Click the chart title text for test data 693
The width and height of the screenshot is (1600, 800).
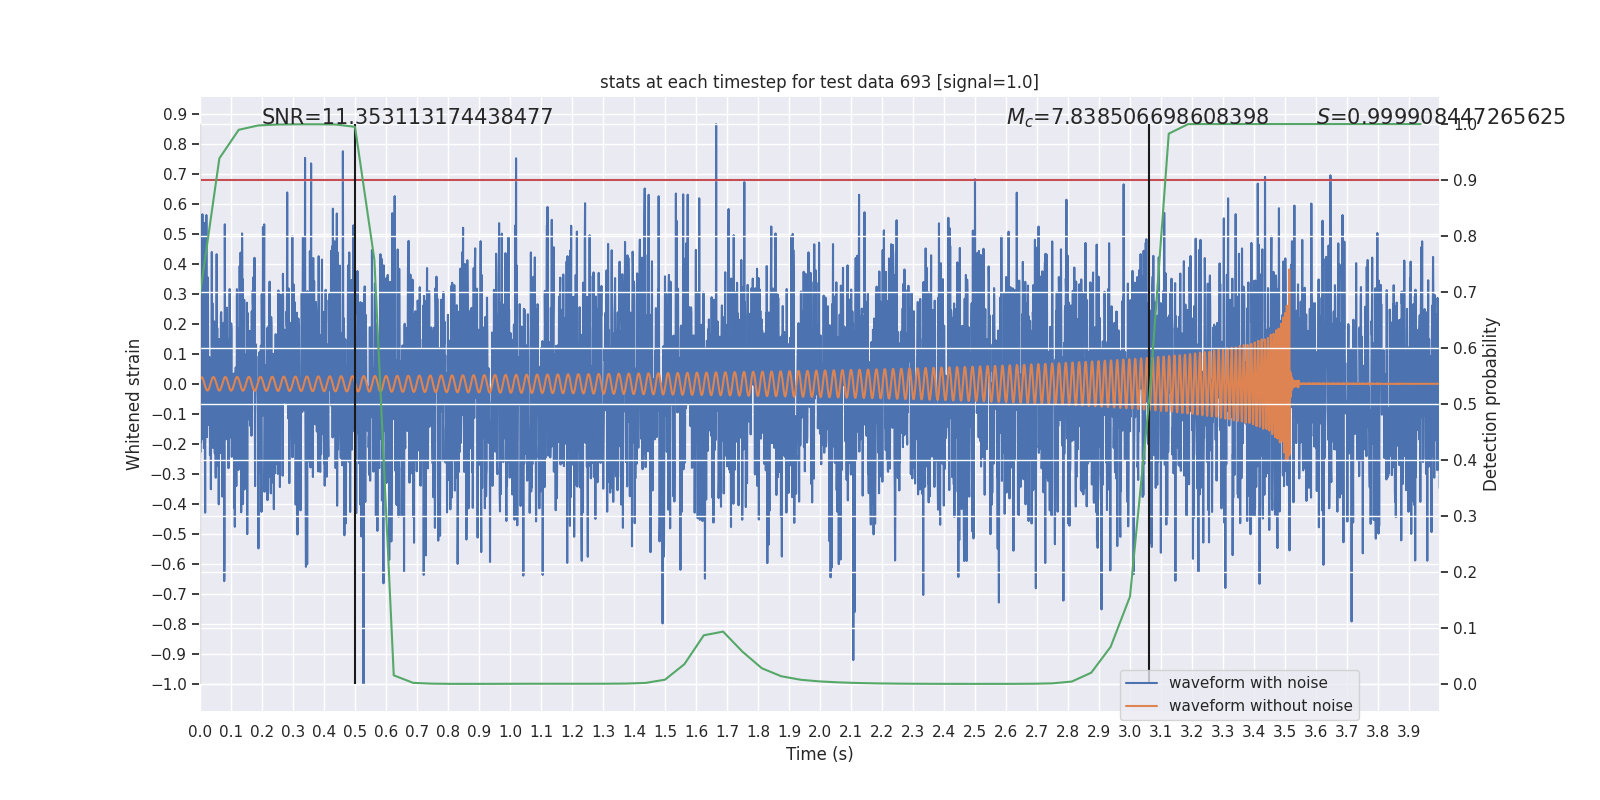coord(819,82)
